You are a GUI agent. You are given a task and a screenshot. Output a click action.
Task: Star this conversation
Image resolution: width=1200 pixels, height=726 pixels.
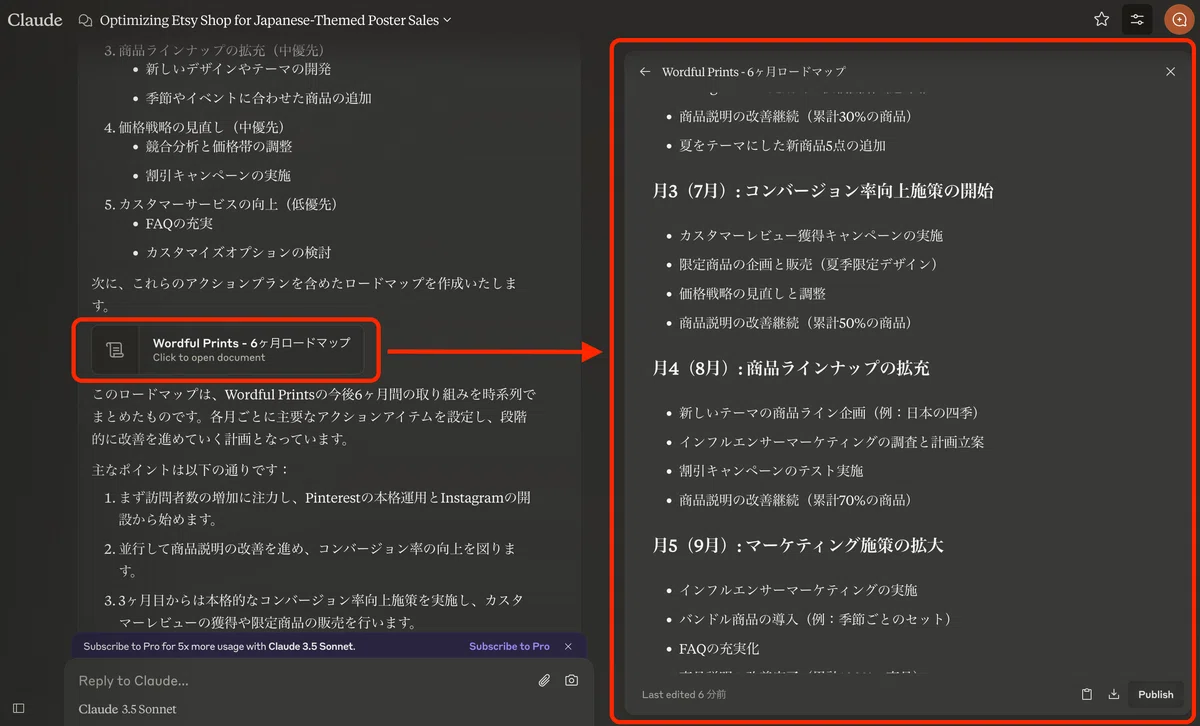[1101, 19]
